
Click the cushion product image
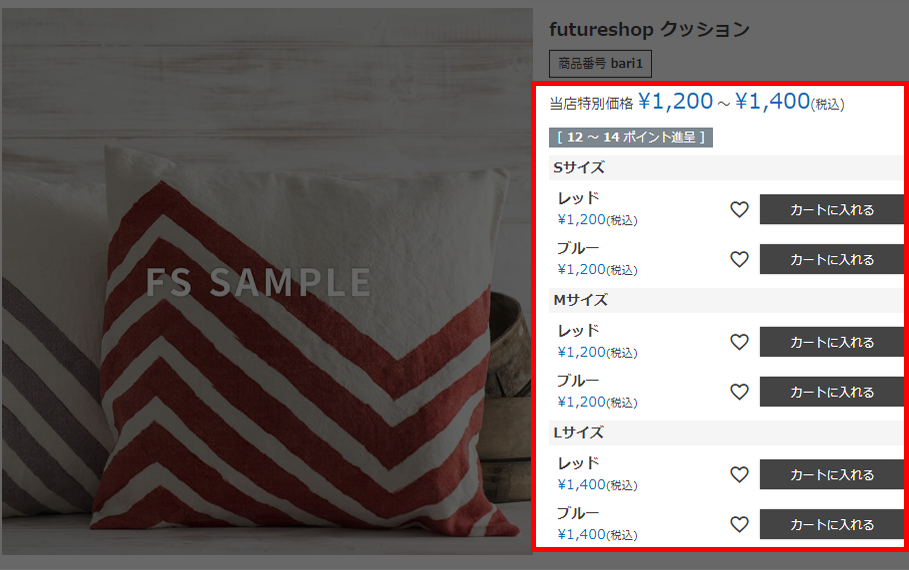point(267,281)
